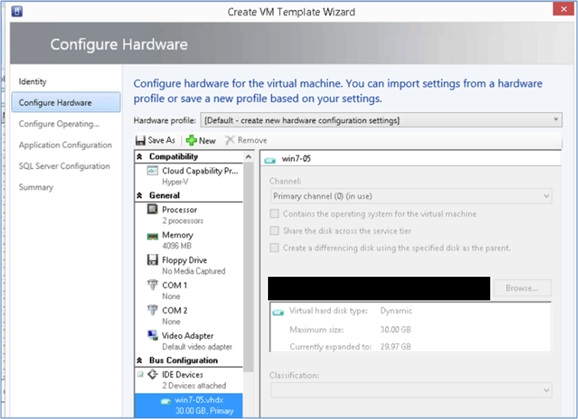Image resolution: width=578 pixels, height=419 pixels.
Task: Enable Create a differencing disk checkbox
Action: [274, 248]
